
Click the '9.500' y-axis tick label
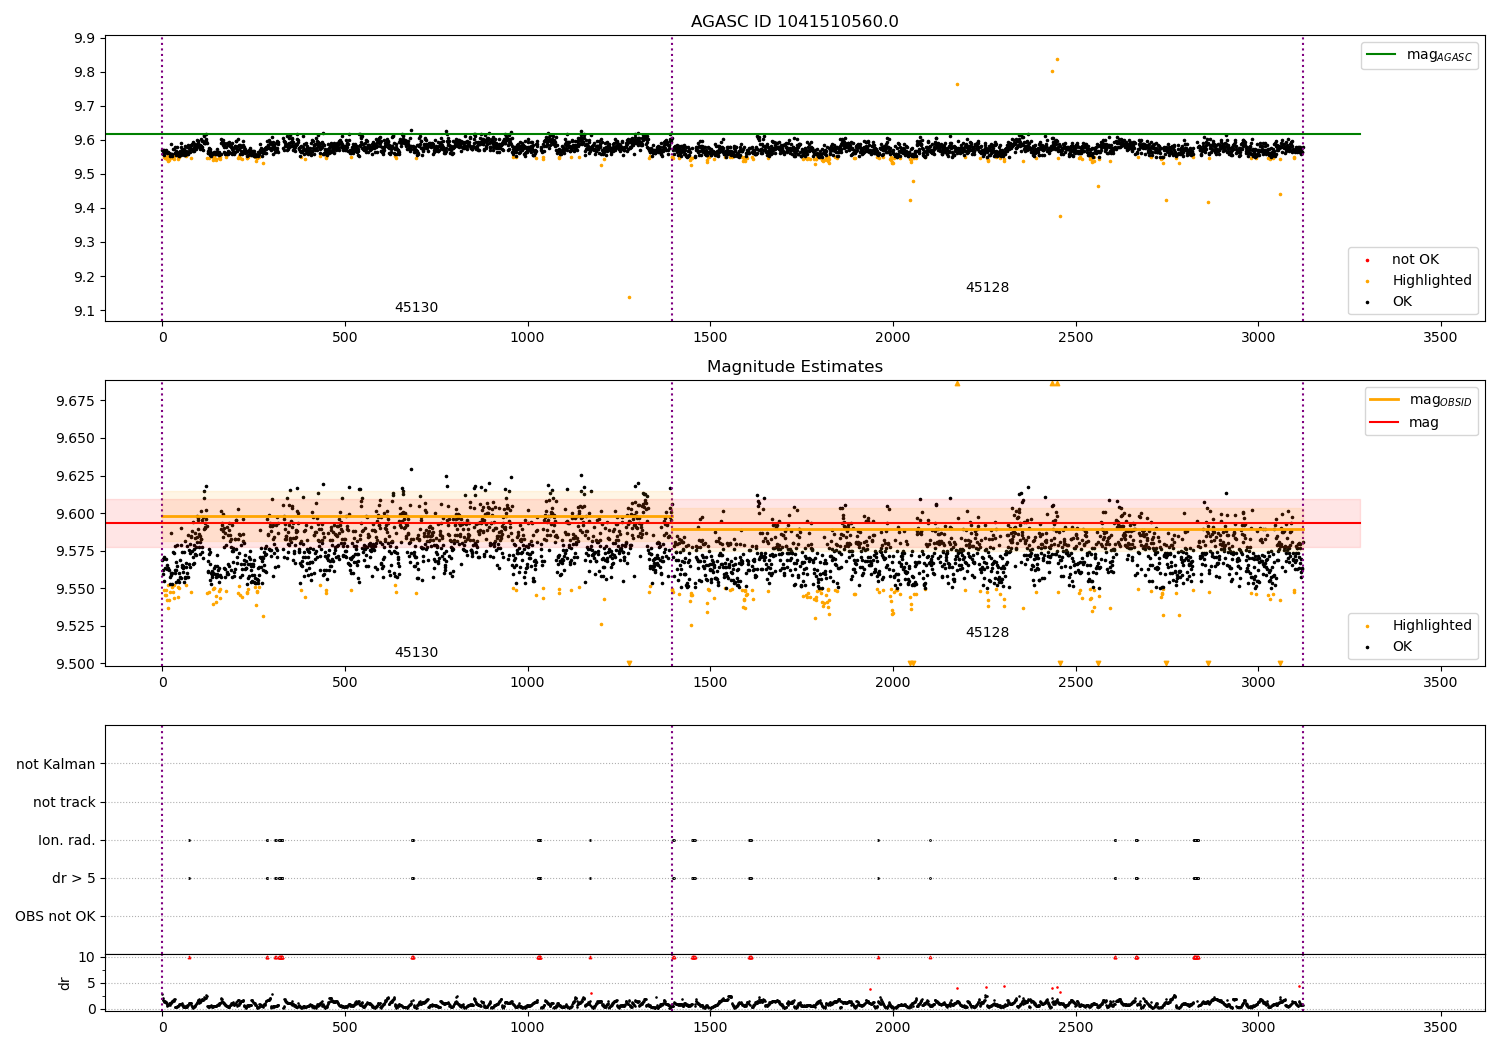coord(76,665)
